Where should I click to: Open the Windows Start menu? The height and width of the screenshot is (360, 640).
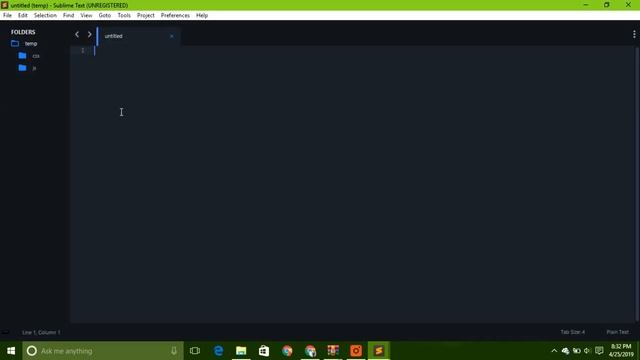point(11,351)
